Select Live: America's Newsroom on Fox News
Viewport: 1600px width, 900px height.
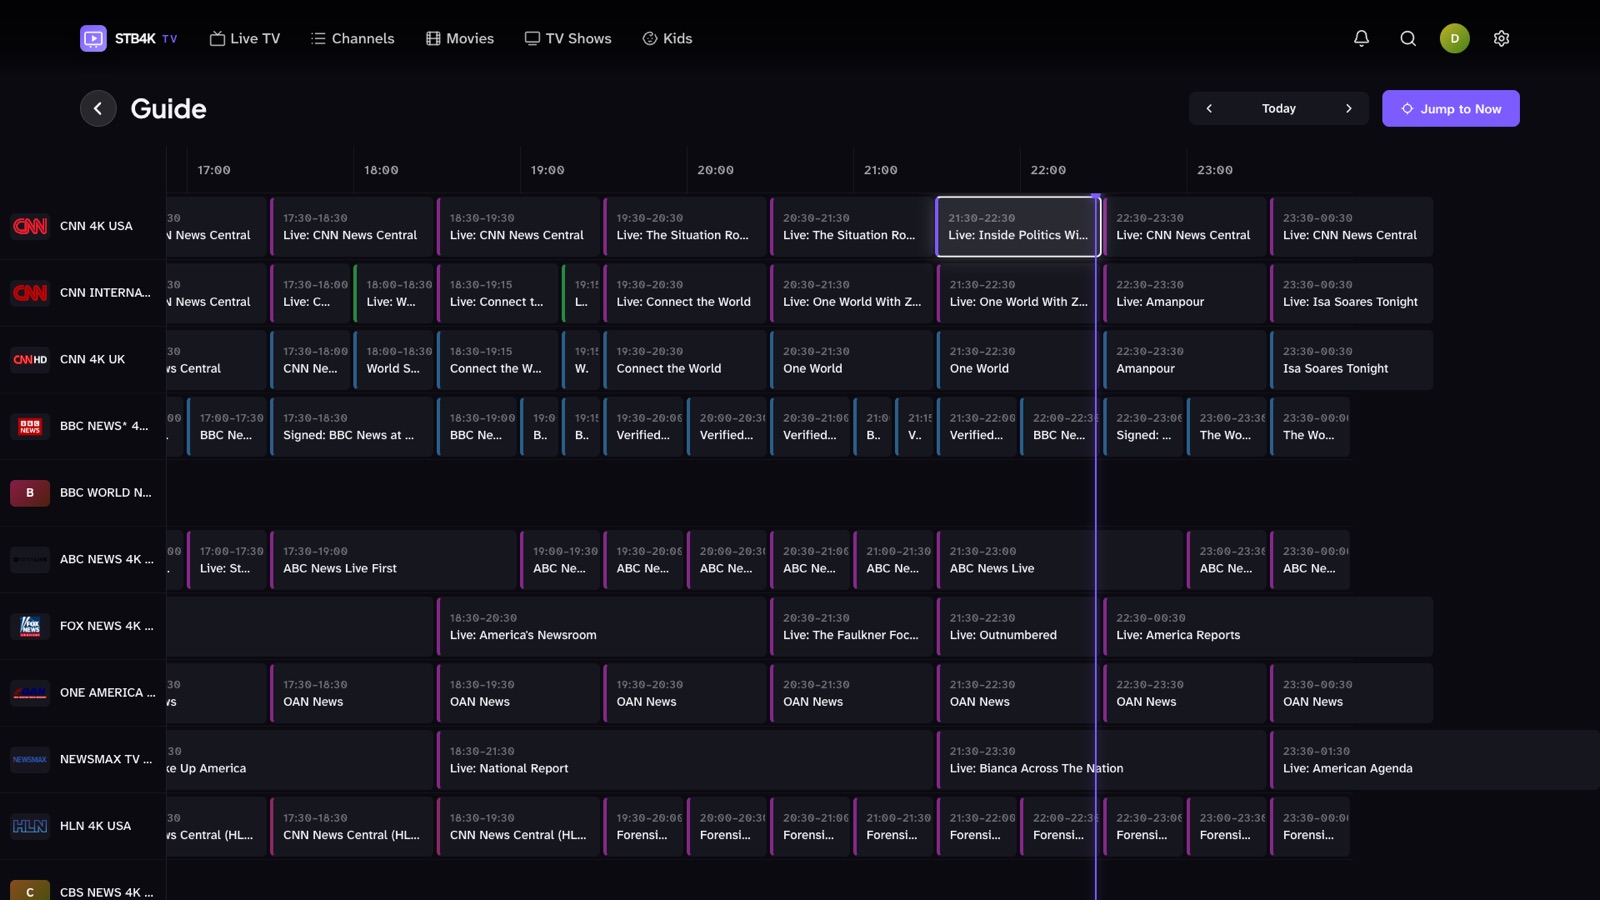(601, 627)
